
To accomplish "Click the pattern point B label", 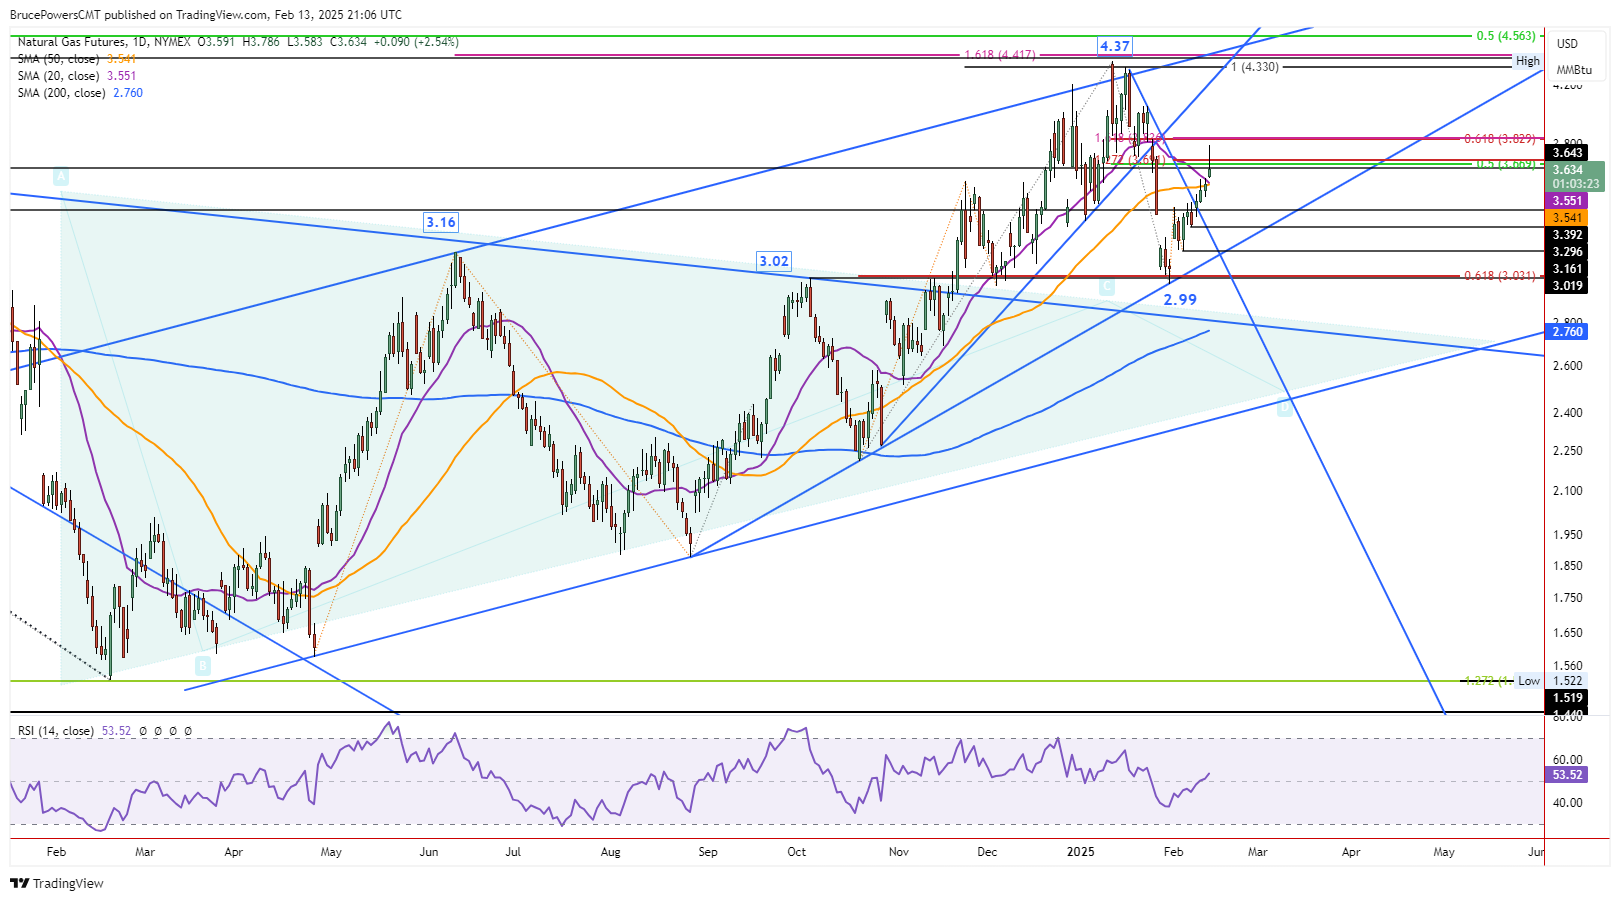I will pyautogui.click(x=203, y=665).
